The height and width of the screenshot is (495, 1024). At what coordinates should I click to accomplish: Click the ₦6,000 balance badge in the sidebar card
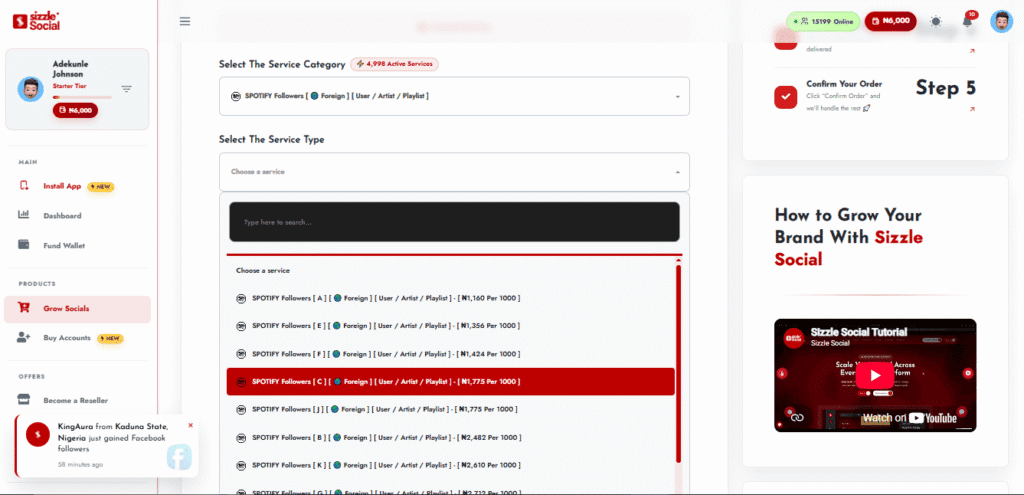76,110
